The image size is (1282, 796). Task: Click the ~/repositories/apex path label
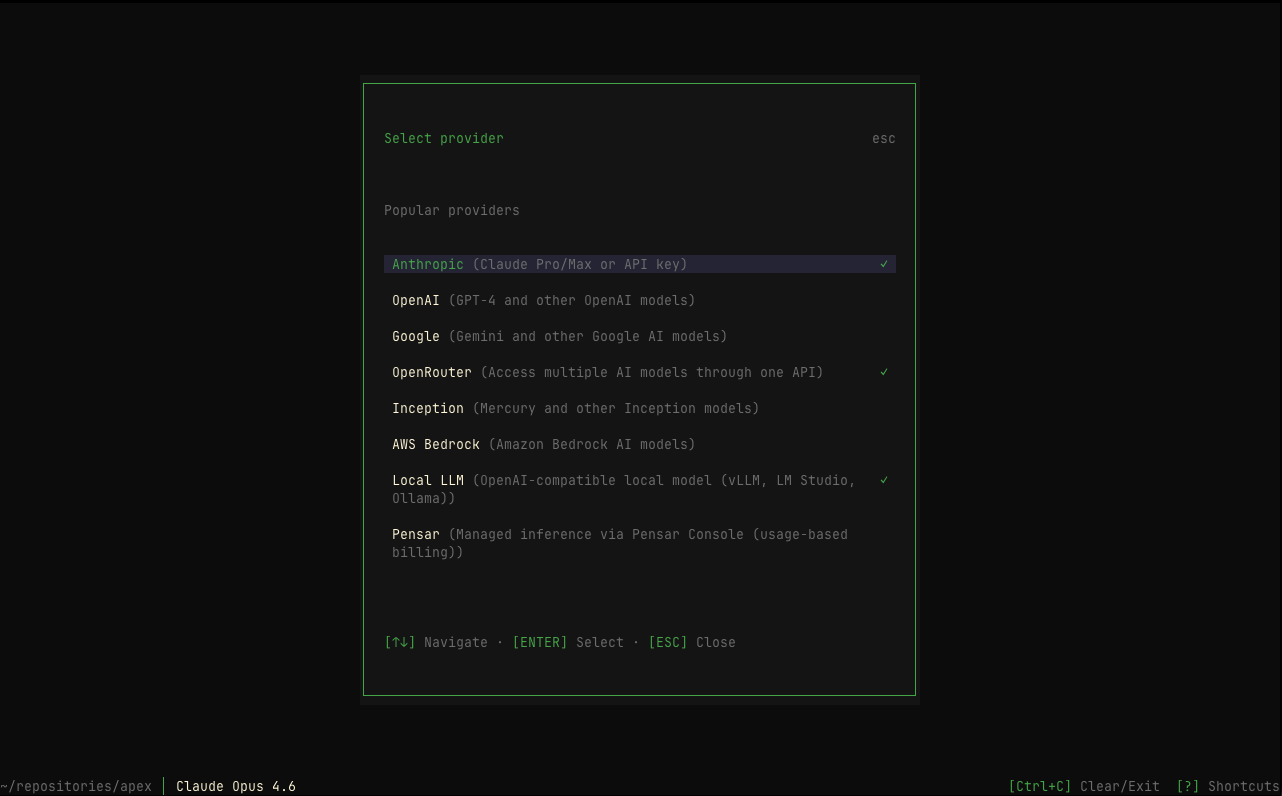tap(76, 786)
